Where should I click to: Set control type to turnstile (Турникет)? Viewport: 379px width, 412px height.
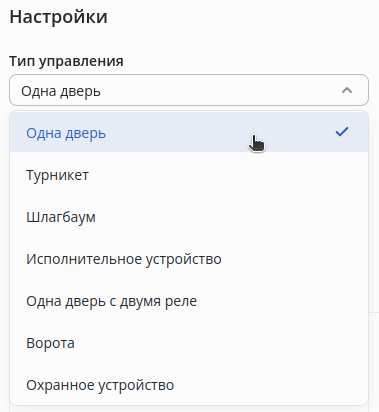click(189, 175)
